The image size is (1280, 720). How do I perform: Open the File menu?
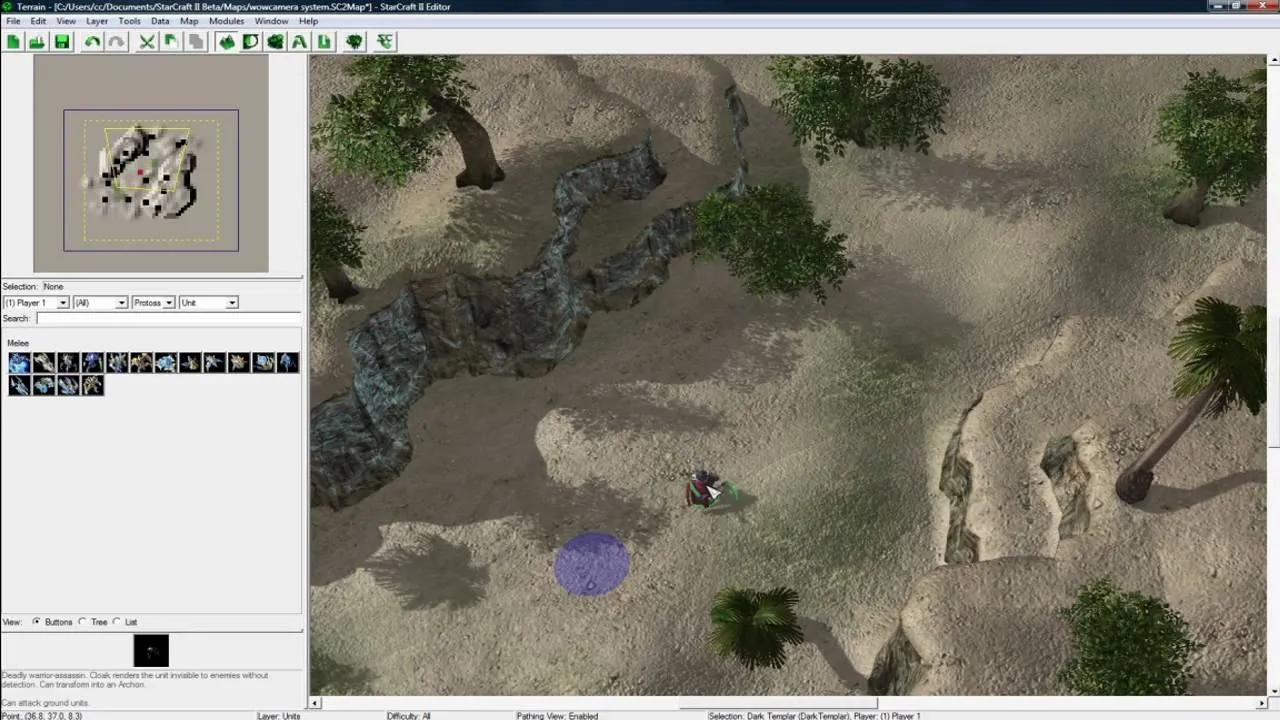[x=13, y=21]
